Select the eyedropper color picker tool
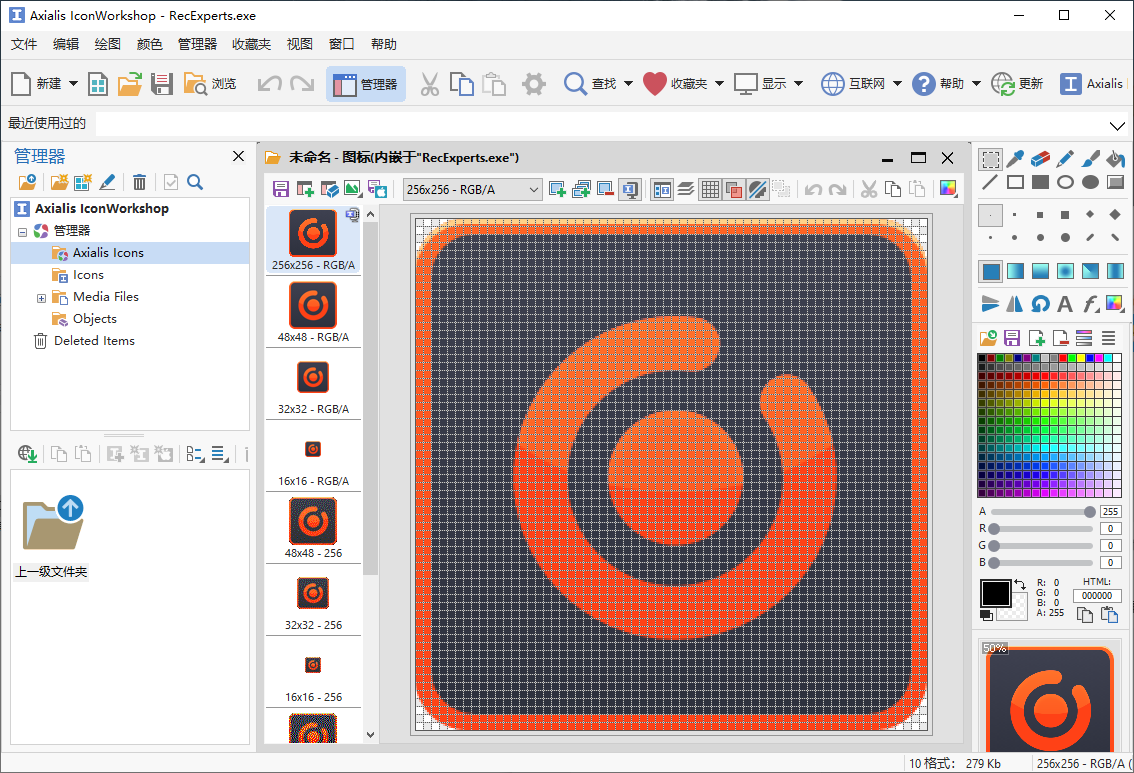Viewport: 1134px width, 773px height. click(1015, 159)
